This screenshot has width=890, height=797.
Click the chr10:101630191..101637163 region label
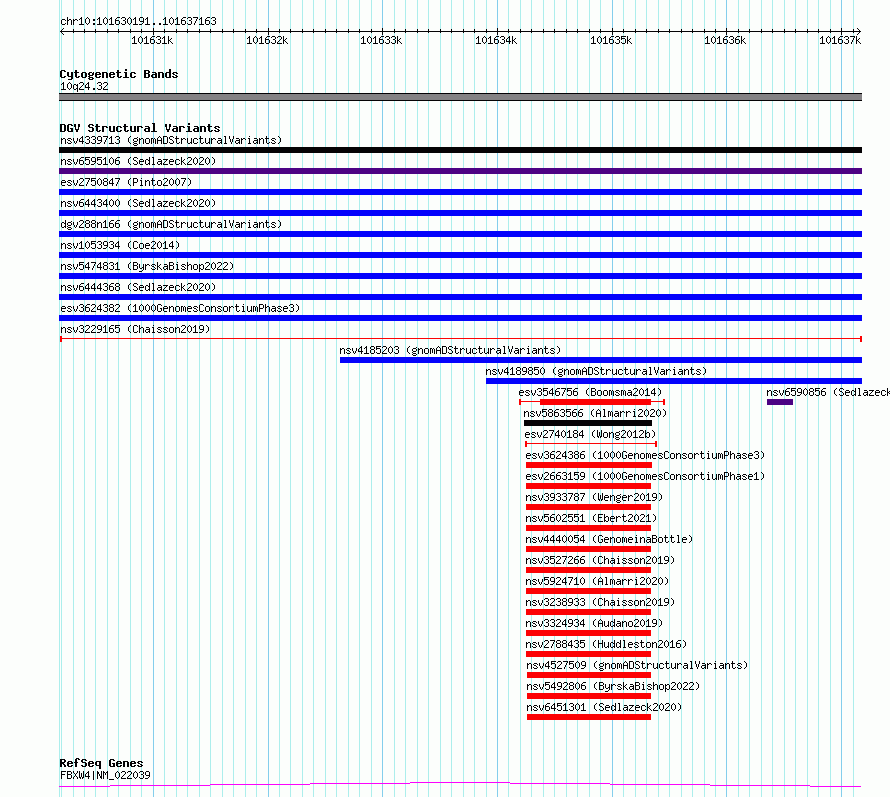click(138, 22)
